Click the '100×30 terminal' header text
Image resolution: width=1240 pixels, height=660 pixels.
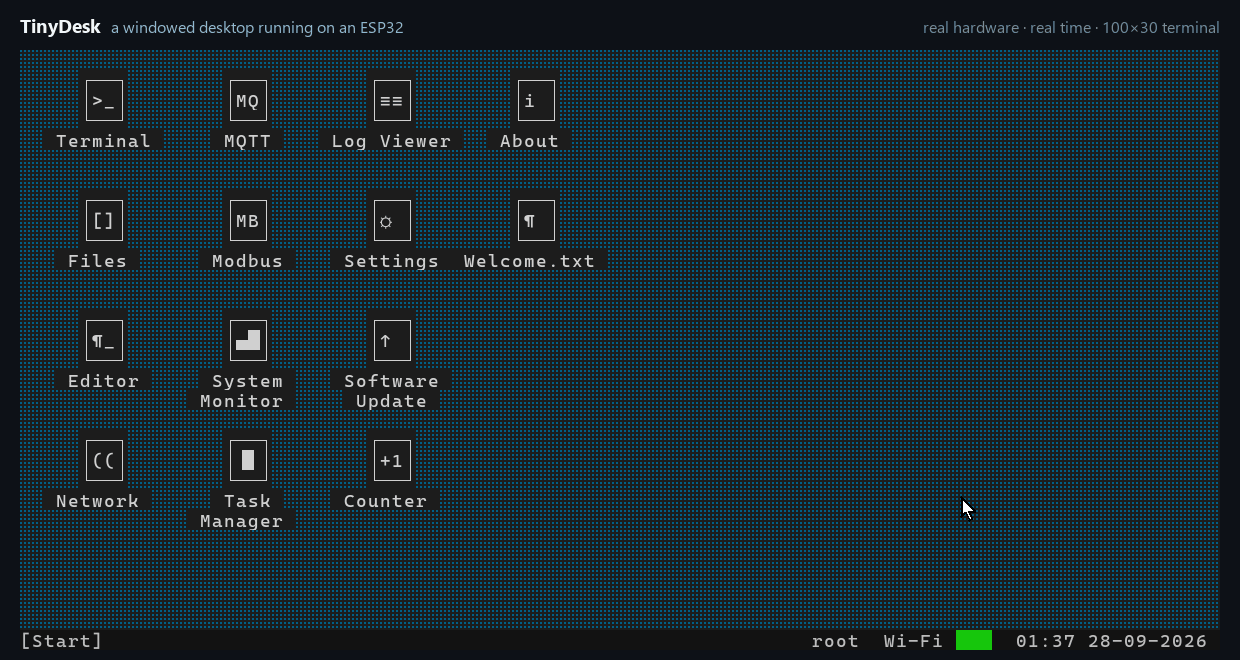coord(1161,28)
